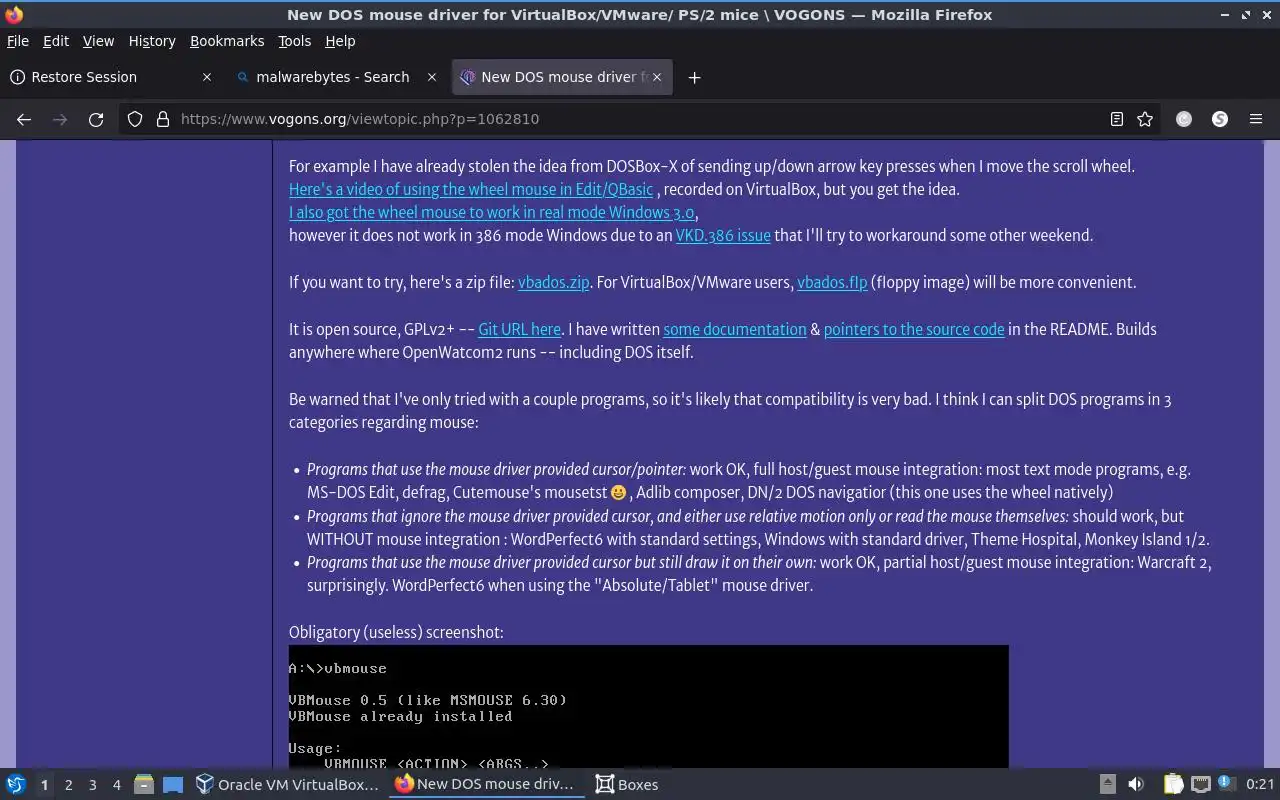1280x800 pixels.
Task: Click the clipboard tray icon
Action: (x=1173, y=784)
